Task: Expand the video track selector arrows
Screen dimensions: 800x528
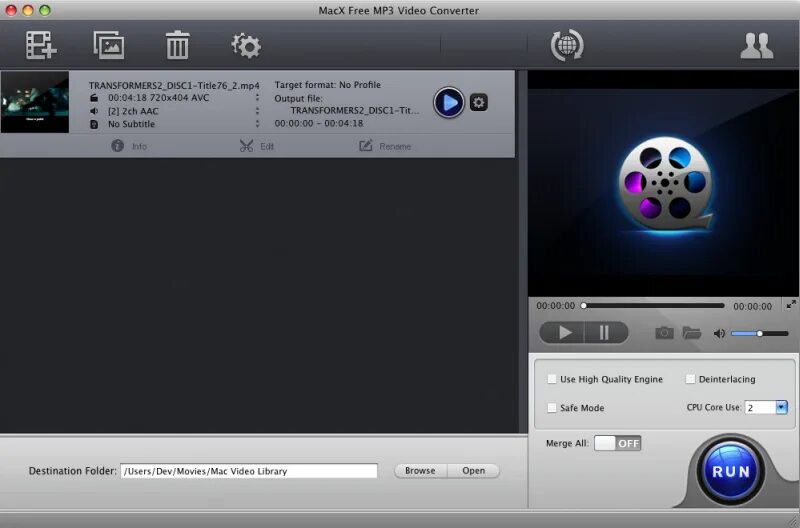Action: tap(257, 97)
